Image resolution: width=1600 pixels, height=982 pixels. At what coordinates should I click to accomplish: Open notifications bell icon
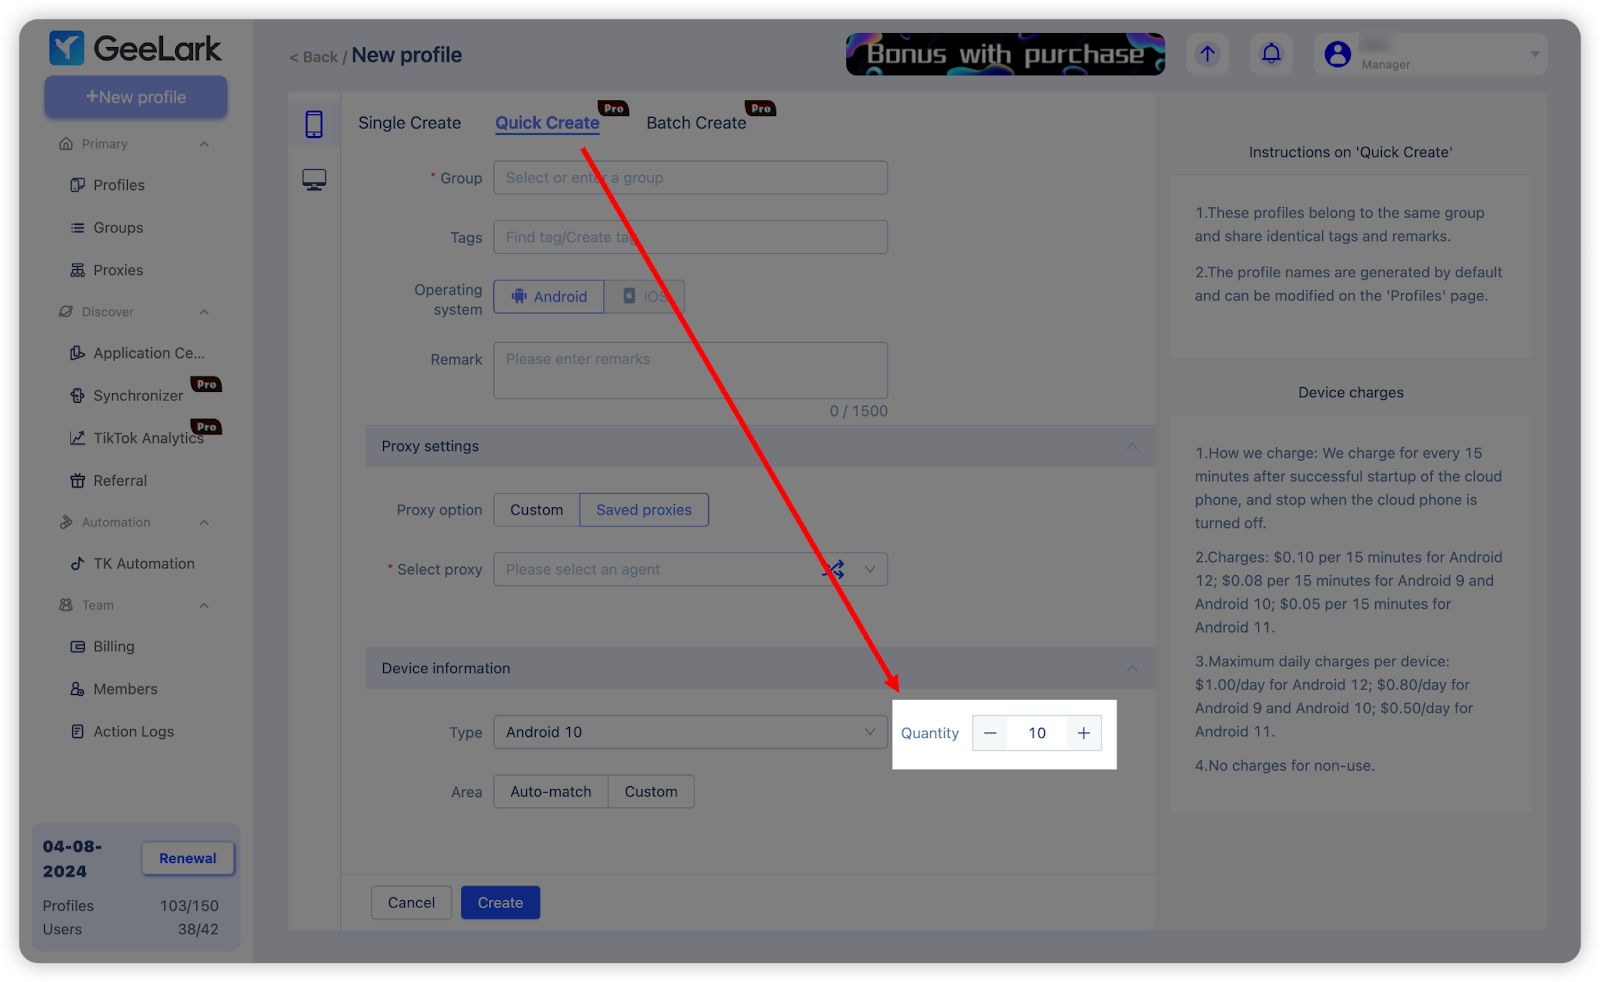[1271, 54]
